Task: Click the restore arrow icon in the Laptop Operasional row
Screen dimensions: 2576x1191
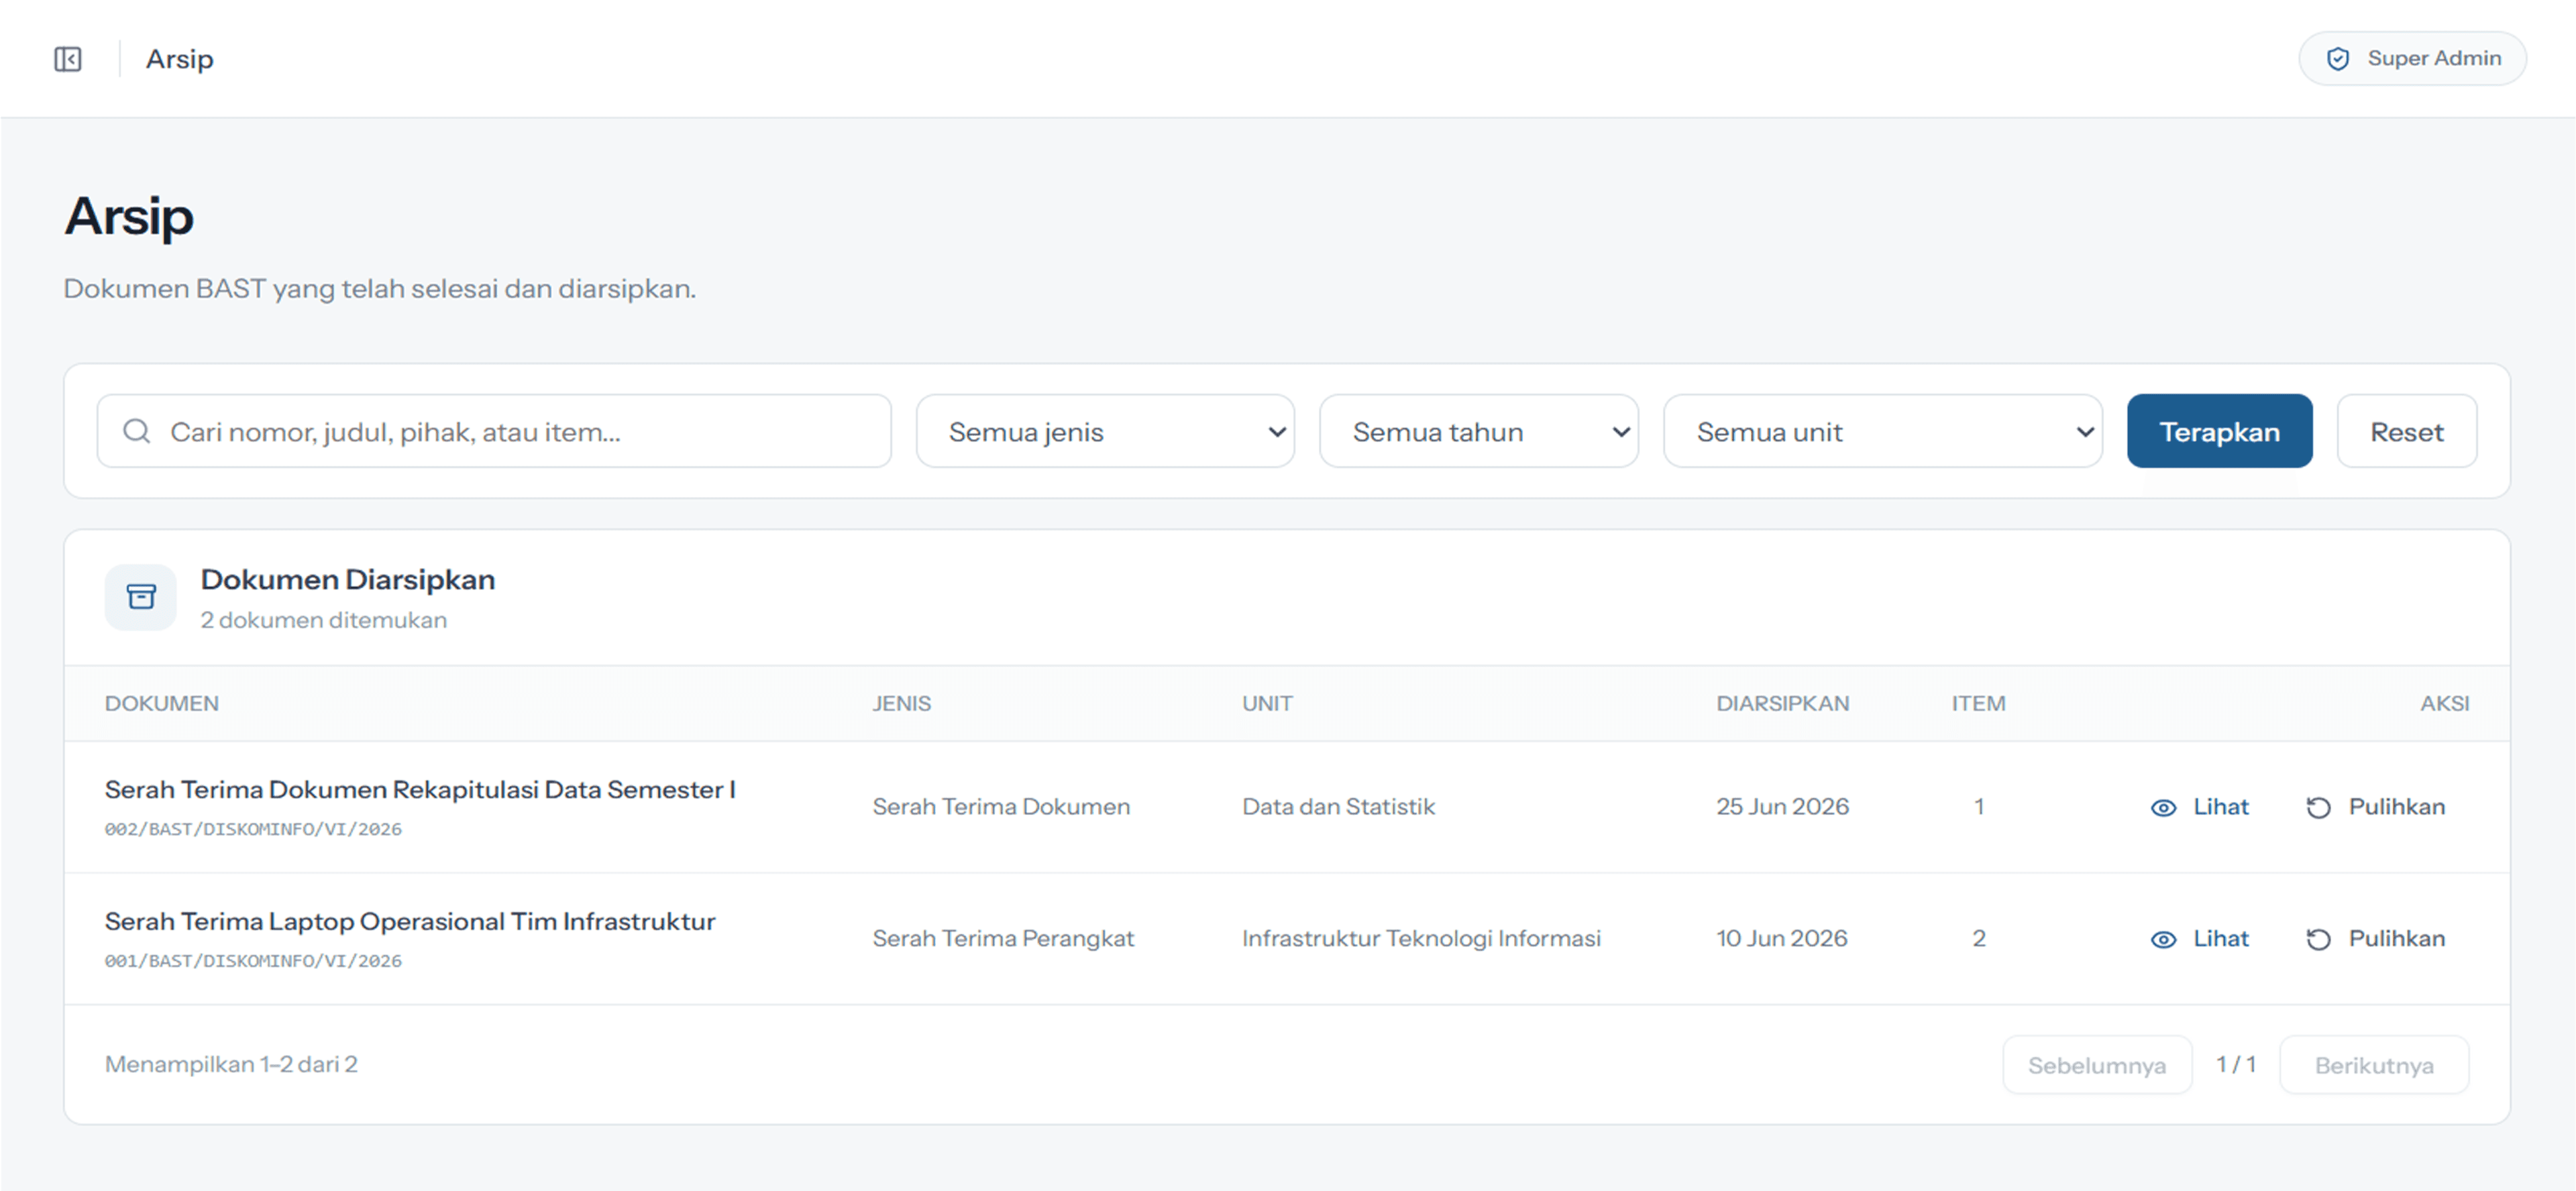Action: tap(2318, 940)
